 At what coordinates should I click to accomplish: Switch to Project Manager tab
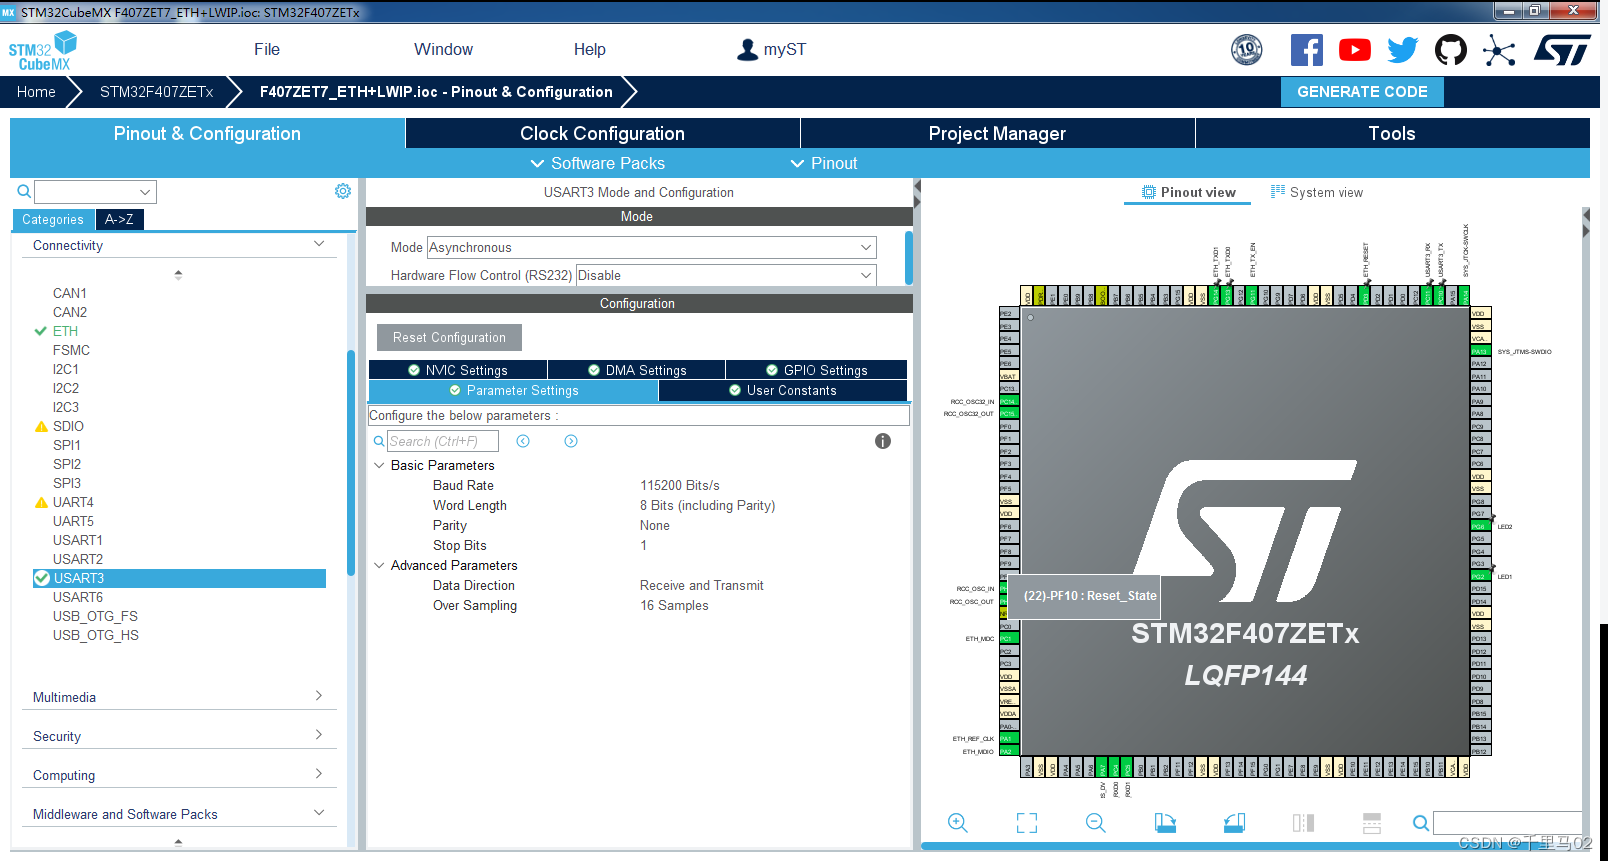(x=997, y=133)
